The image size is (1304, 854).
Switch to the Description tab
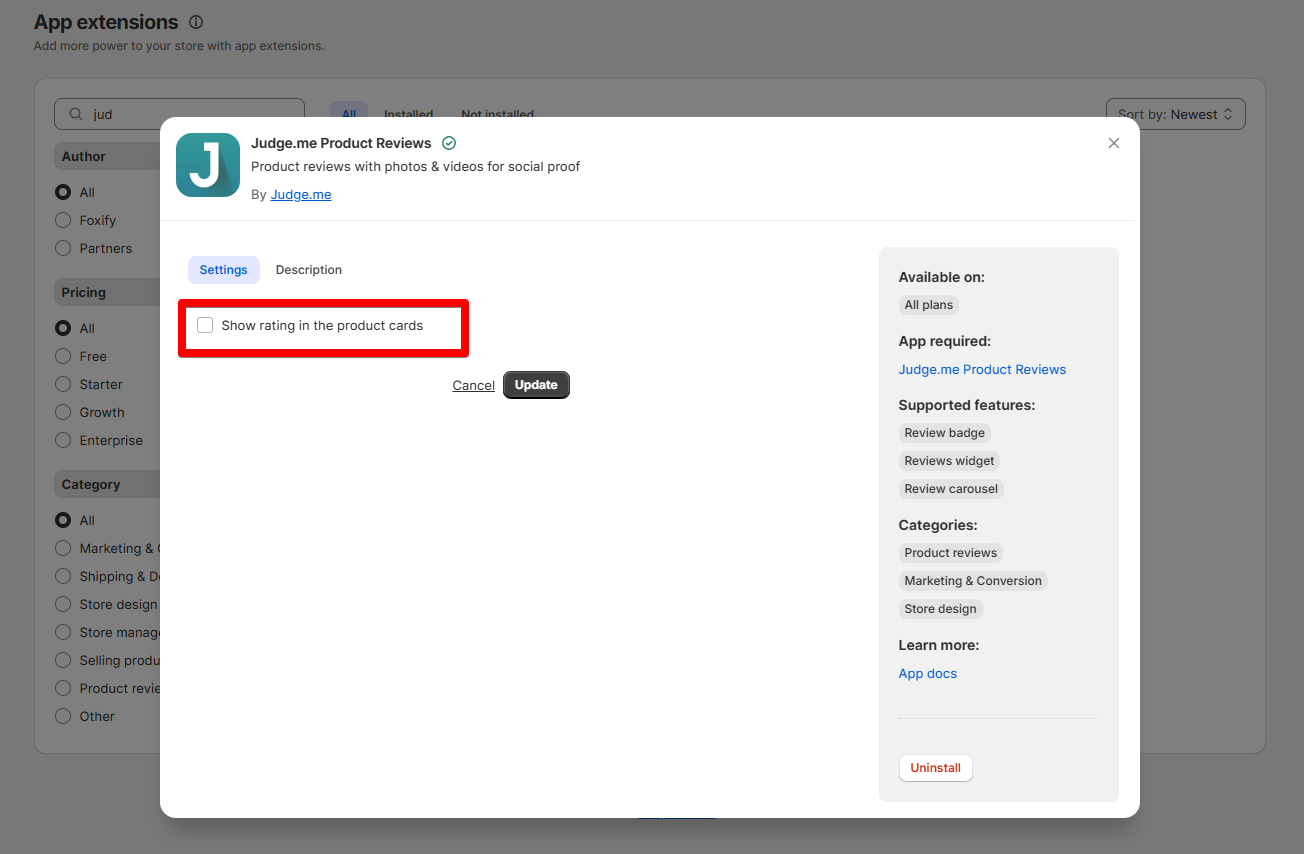pyautogui.click(x=309, y=270)
